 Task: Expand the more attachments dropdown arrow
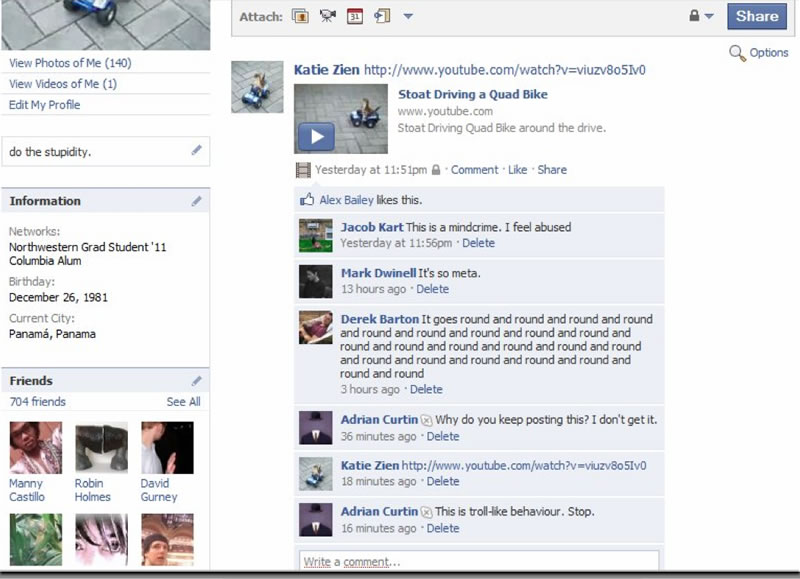coord(408,16)
